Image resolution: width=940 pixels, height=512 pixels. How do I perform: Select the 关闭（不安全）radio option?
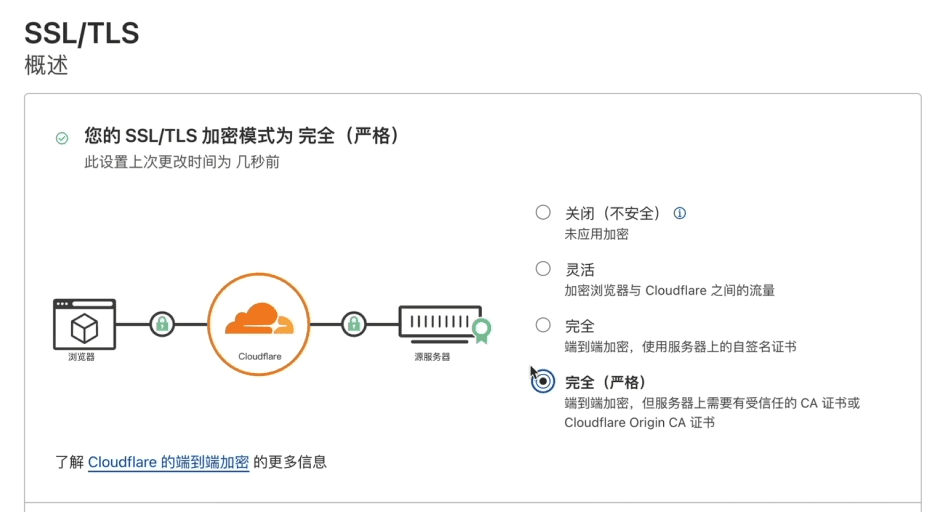543,212
